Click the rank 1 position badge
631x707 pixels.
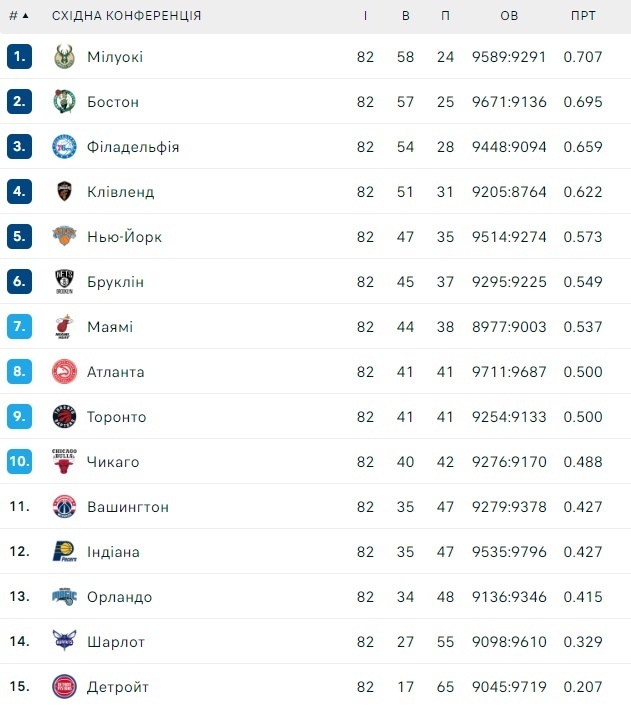coord(20,57)
